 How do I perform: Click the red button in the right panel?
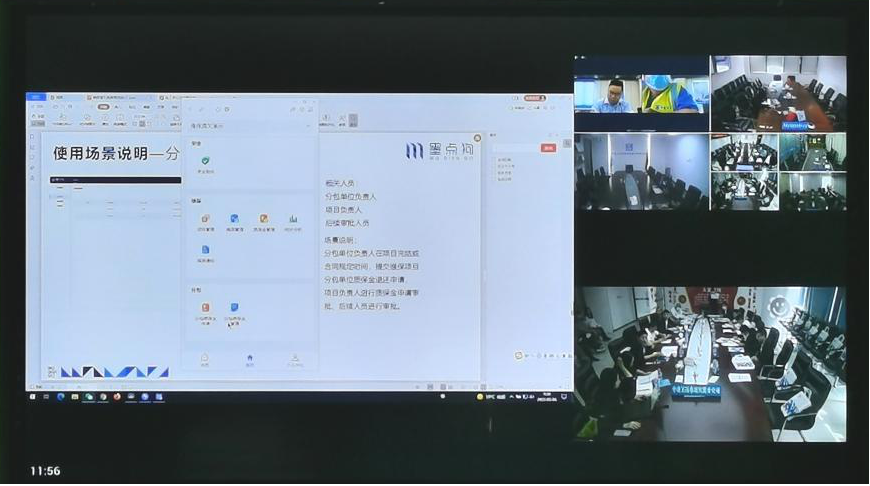coord(548,148)
